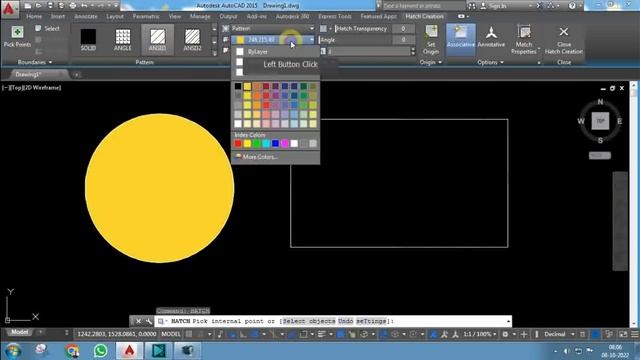640x360 pixels.
Task: Open the hatch color dropdown
Action: (273, 40)
